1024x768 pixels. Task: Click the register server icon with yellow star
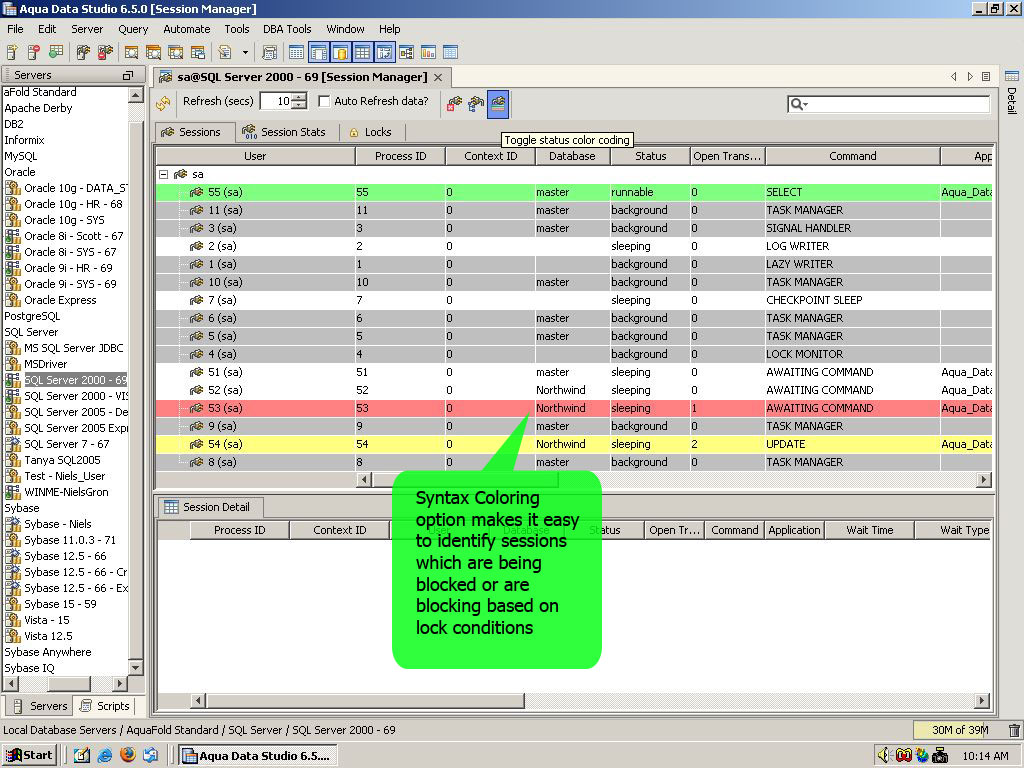pyautogui.click(x=12, y=52)
